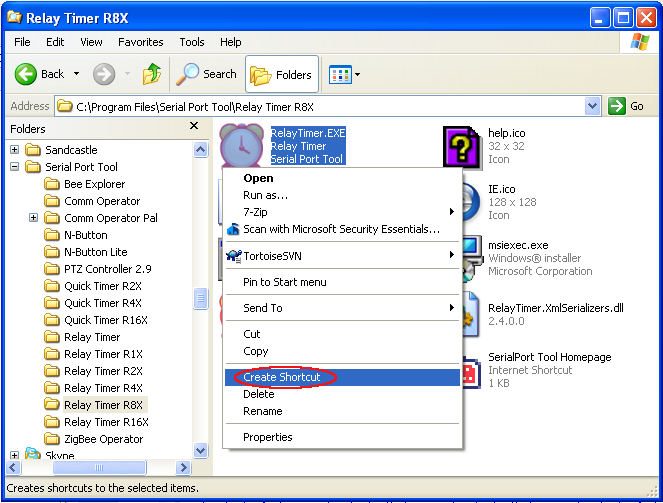The height and width of the screenshot is (503, 663).
Task: Open the Forward history dropdown arrow
Action: 127,74
